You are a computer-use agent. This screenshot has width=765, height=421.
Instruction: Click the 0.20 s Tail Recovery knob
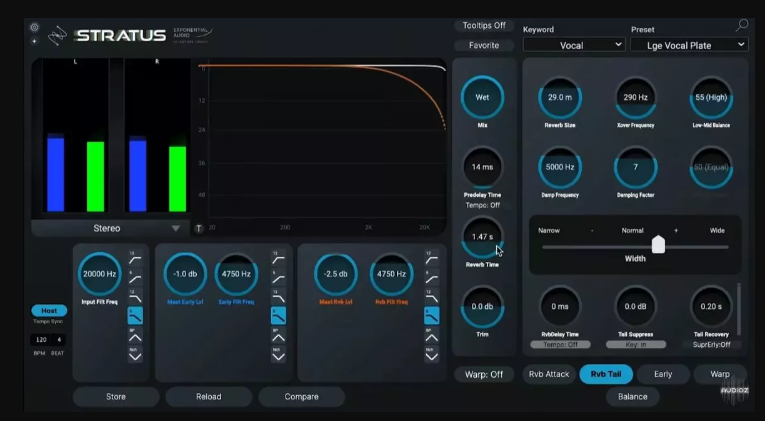pyautogui.click(x=711, y=306)
